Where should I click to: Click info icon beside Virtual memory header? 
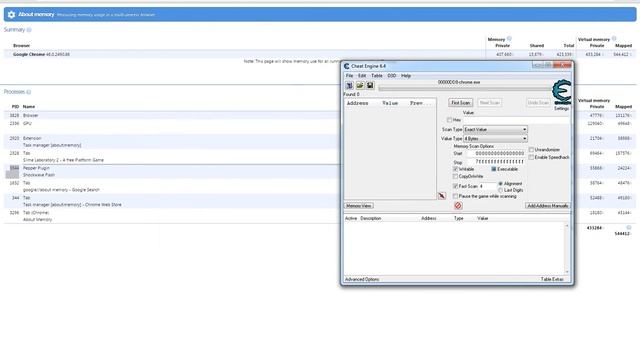pyautogui.click(x=614, y=39)
